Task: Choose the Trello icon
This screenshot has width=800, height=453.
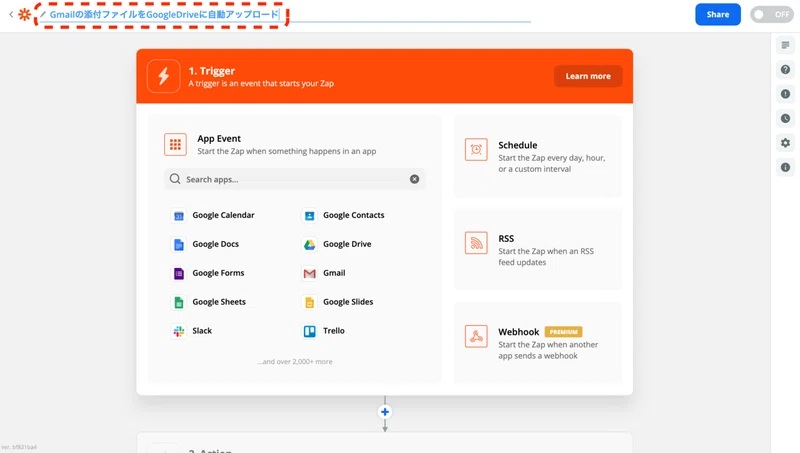Action: pyautogui.click(x=309, y=332)
